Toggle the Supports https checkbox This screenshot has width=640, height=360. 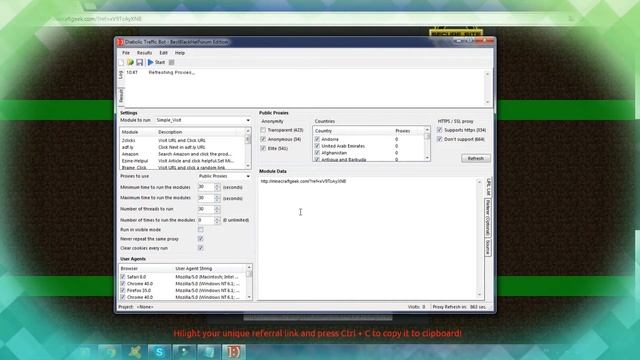click(440, 130)
